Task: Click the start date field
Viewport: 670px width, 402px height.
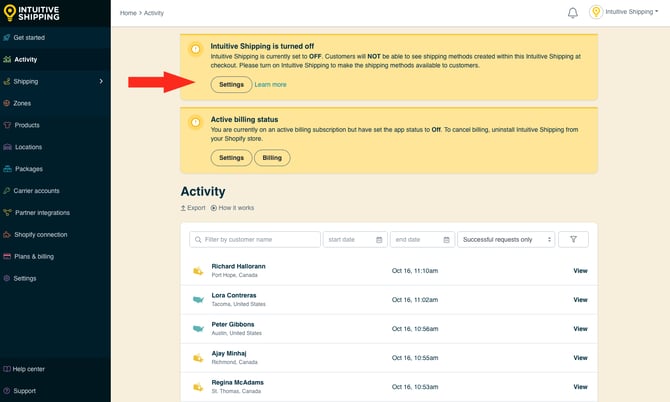Action: click(355, 239)
